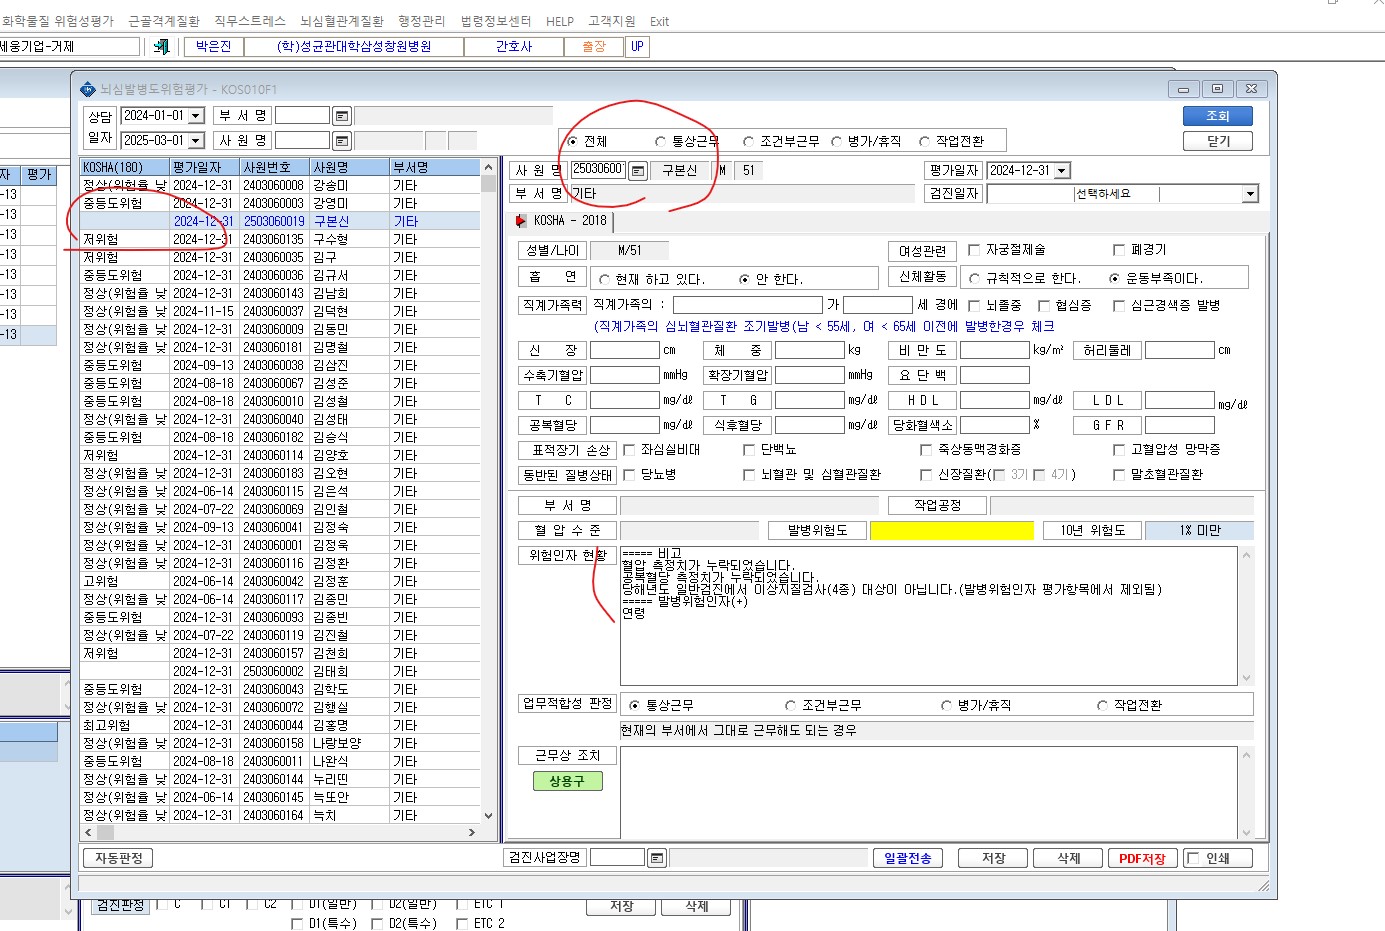Tick the 인쇄 checkbox

pyautogui.click(x=1192, y=858)
